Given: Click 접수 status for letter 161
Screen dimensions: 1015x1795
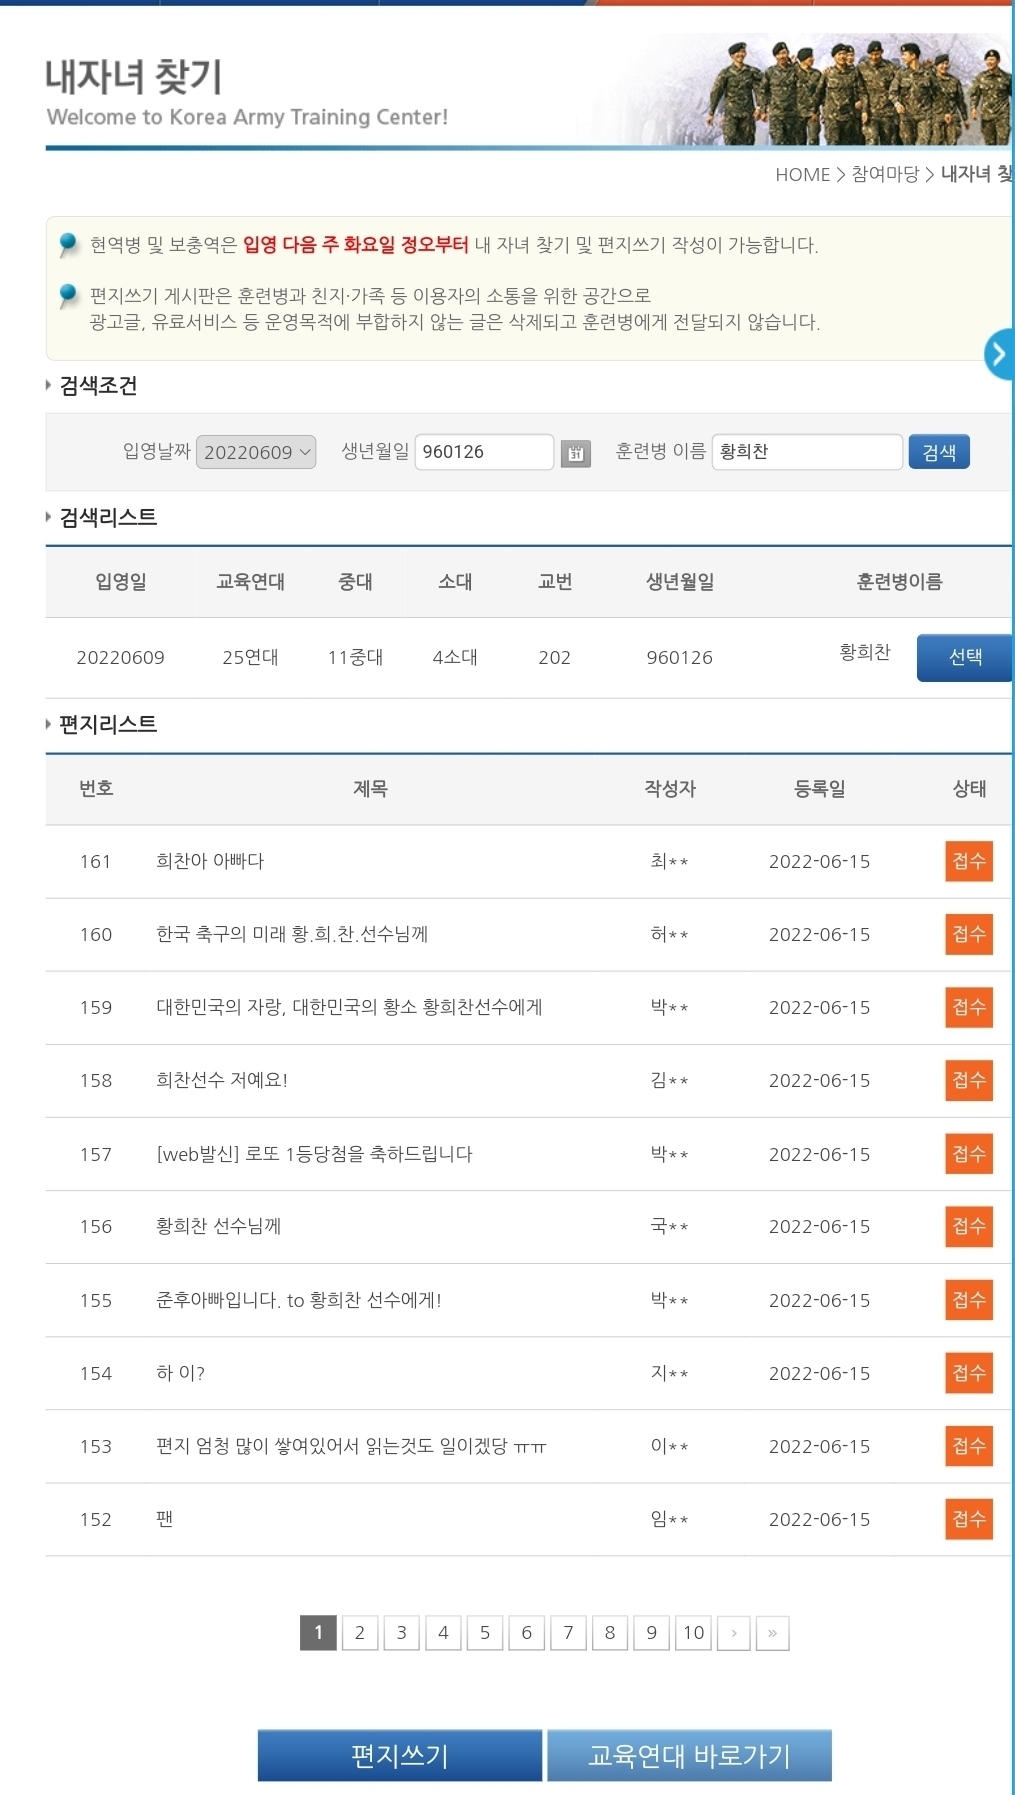Looking at the screenshot, I should (x=969, y=861).
